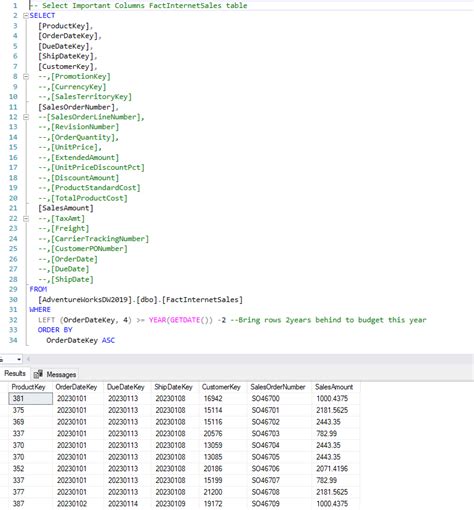Image resolution: width=474 pixels, height=510 pixels.
Task: Click the commented [UnitPriceDiscountPct] line
Action: coord(91,168)
